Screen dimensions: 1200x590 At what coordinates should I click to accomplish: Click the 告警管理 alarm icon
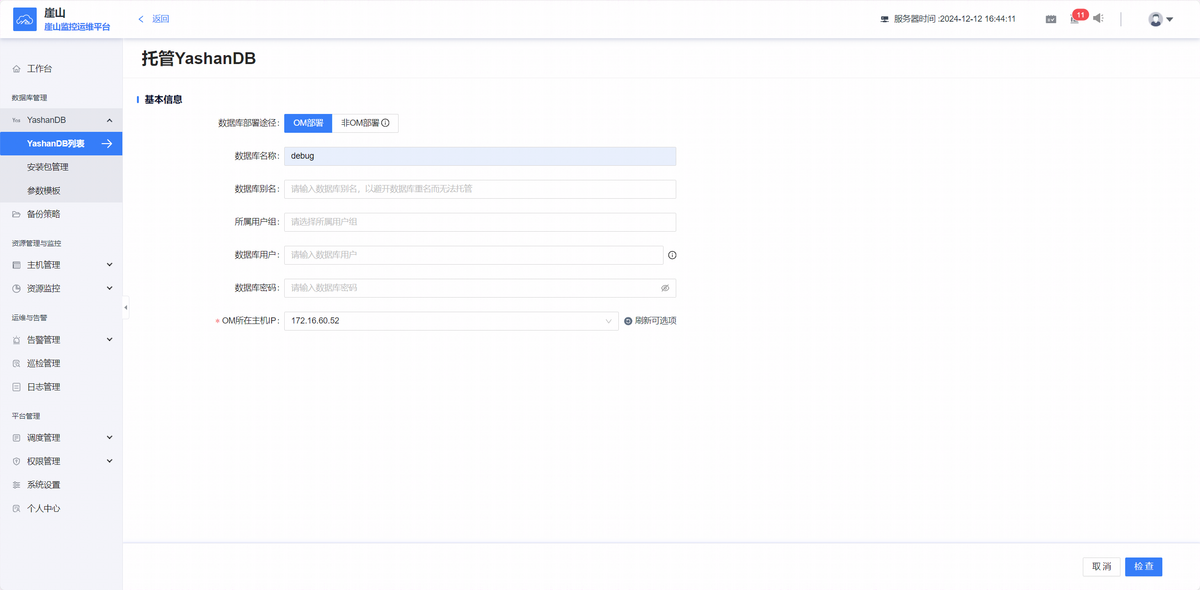click(16, 340)
